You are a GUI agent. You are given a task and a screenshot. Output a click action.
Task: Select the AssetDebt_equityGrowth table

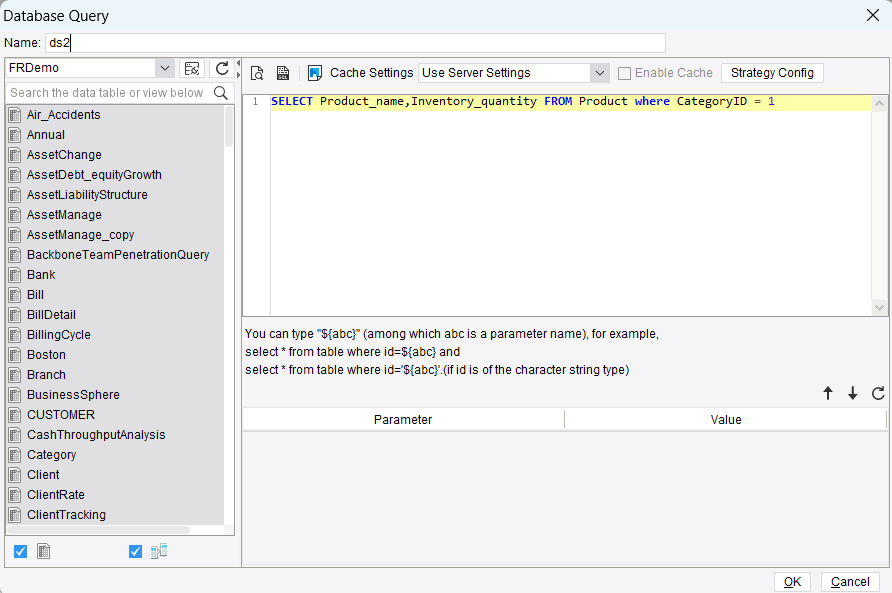[x=94, y=175]
